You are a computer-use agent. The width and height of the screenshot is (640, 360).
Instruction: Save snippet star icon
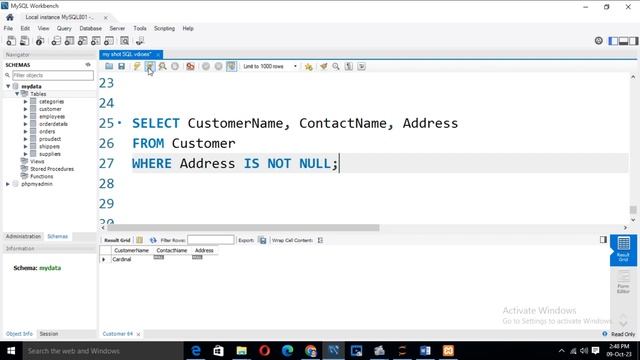coord(309,67)
